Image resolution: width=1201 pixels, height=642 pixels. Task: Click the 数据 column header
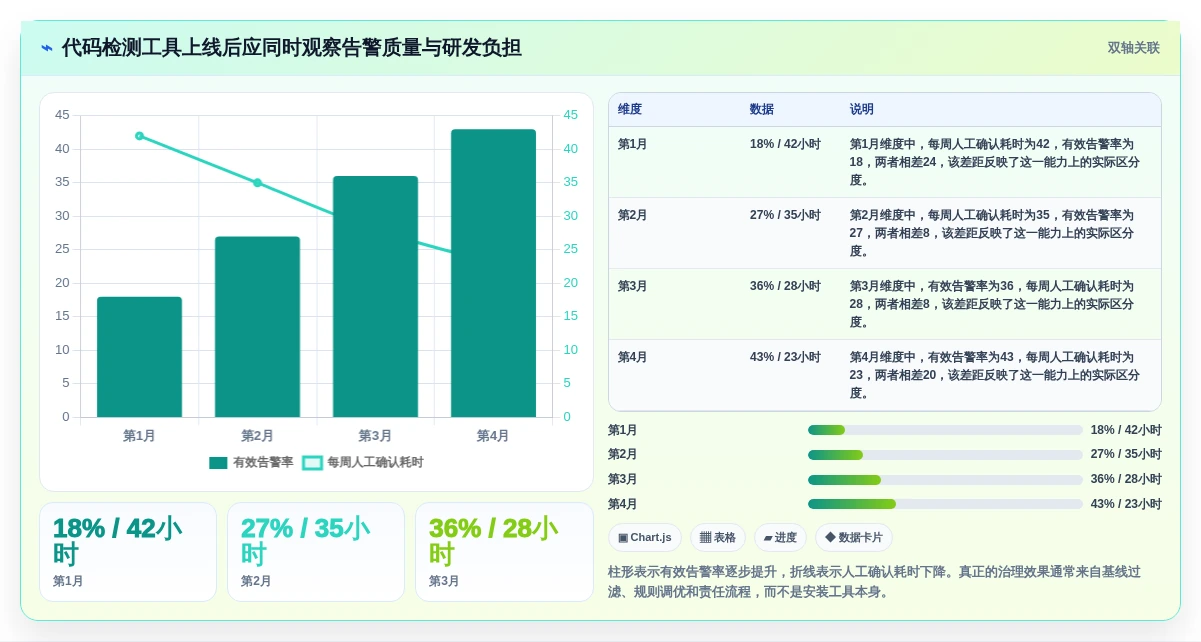(762, 109)
